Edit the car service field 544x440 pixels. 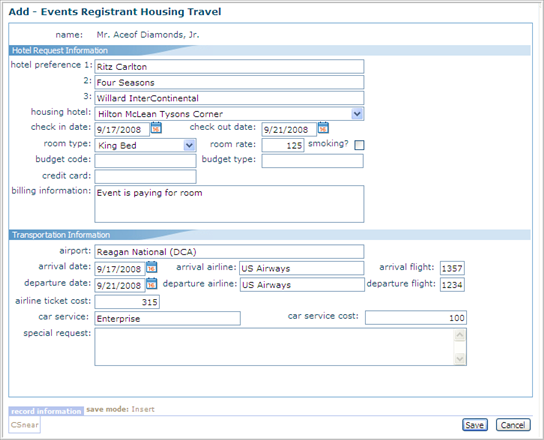pyautogui.click(x=168, y=318)
